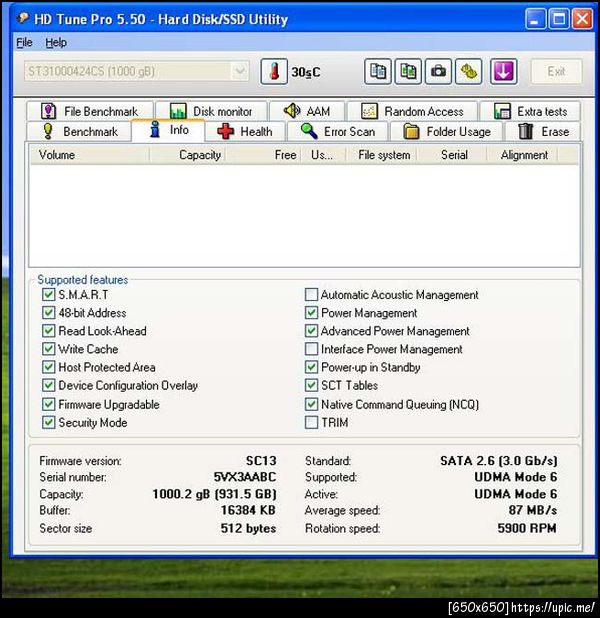Screen dimensions: 600x618
Task: Save screenshot with the camera icon
Action: pyautogui.click(x=438, y=71)
